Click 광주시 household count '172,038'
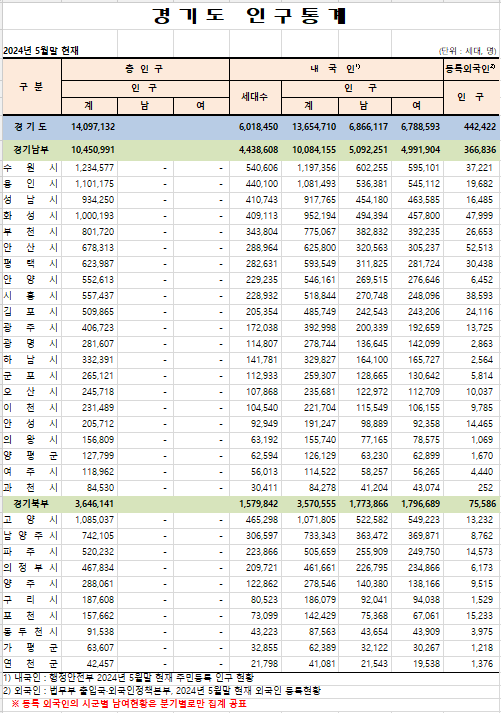Viewport: 501px width, 713px height. coord(261,328)
